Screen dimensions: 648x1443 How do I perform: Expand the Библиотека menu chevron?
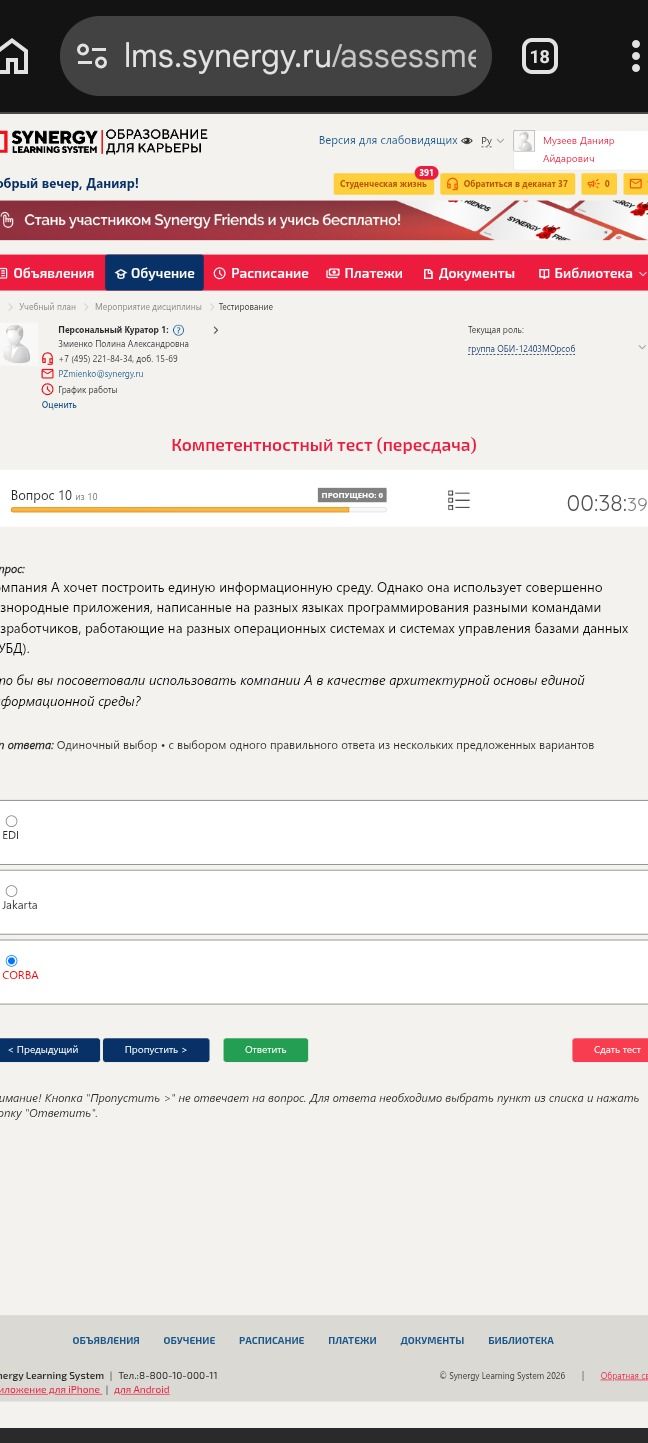[x=642, y=274]
